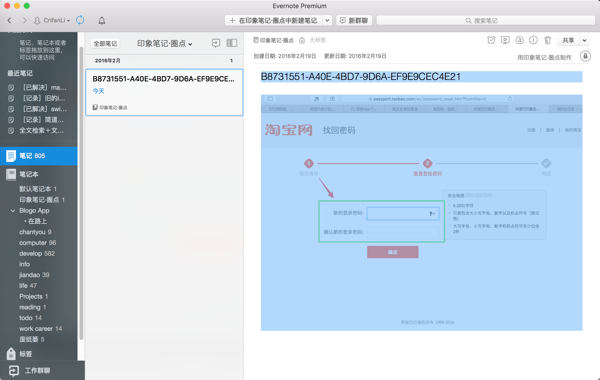Click the lock icon in note header
Screen dimensions: 600x380
point(585,56)
